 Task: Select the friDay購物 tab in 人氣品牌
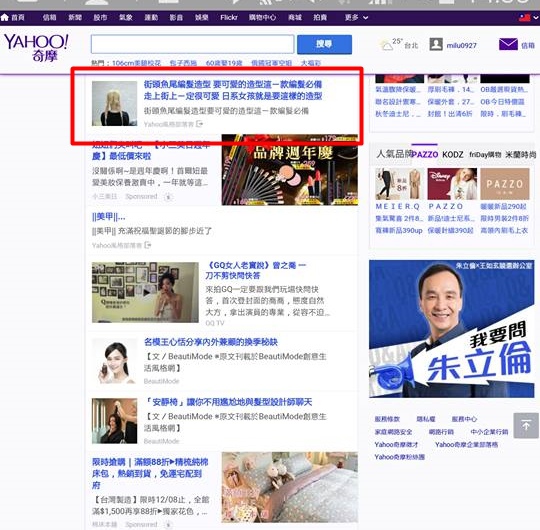(485, 154)
